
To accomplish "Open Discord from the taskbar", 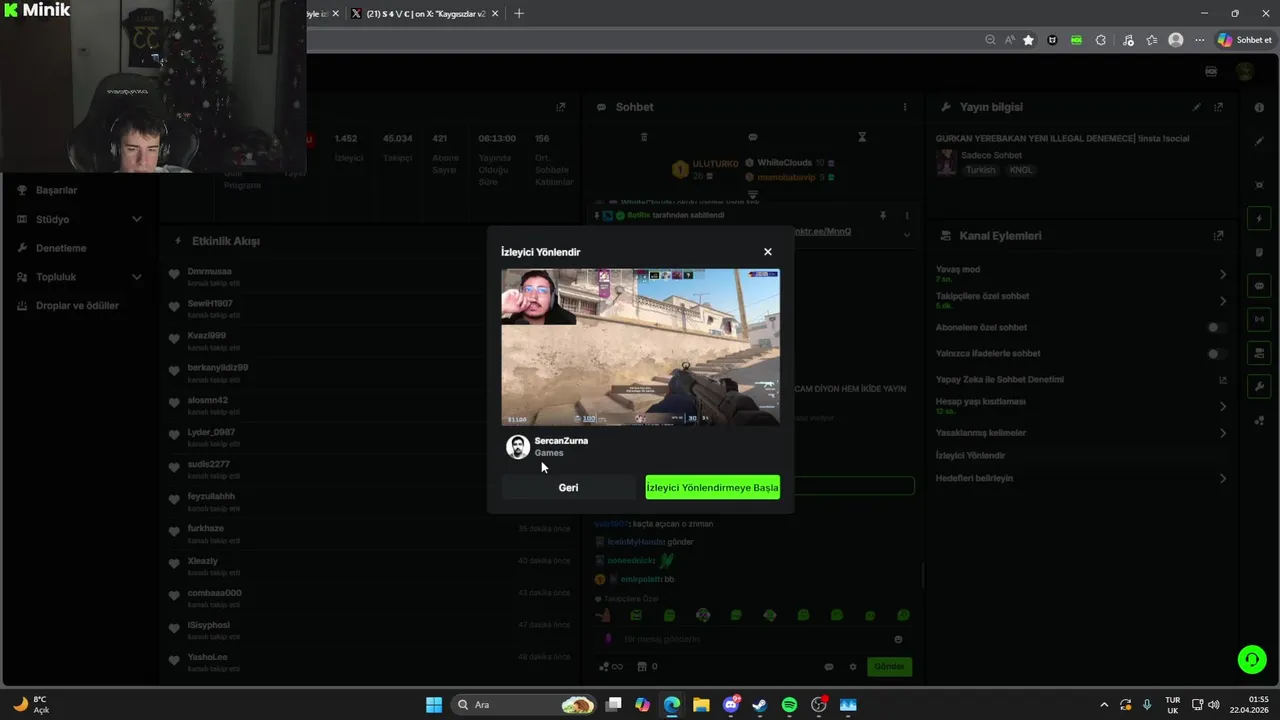I will point(731,705).
